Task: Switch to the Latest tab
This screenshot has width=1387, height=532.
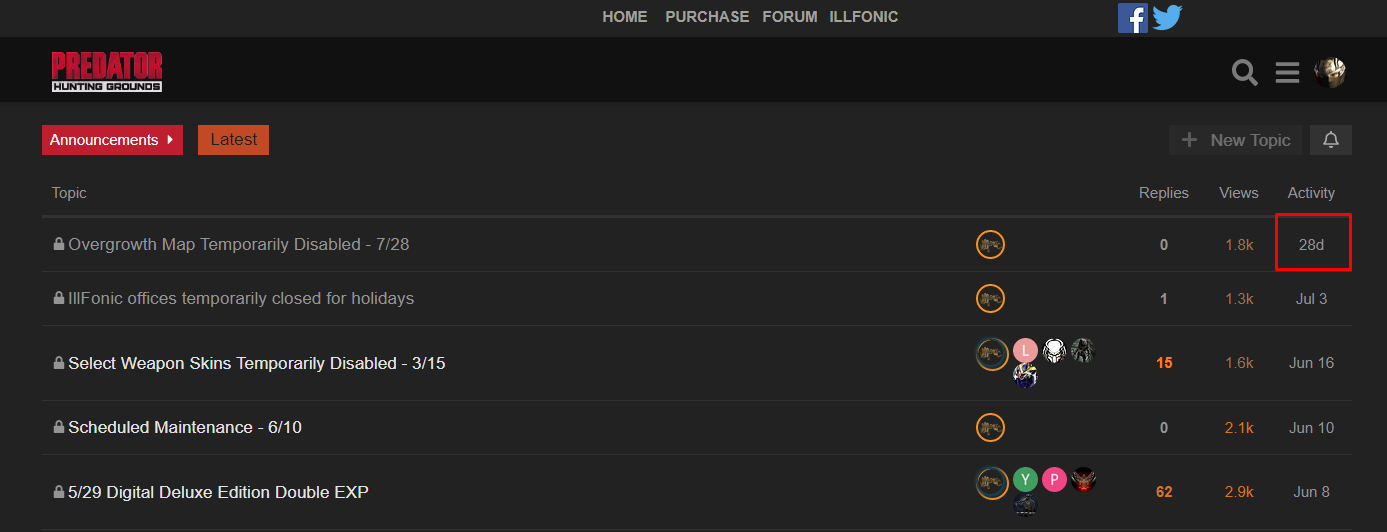Action: 234,140
